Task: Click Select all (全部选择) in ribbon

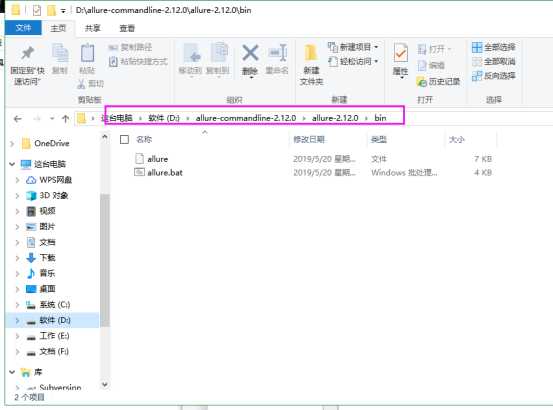Action: coord(494,47)
